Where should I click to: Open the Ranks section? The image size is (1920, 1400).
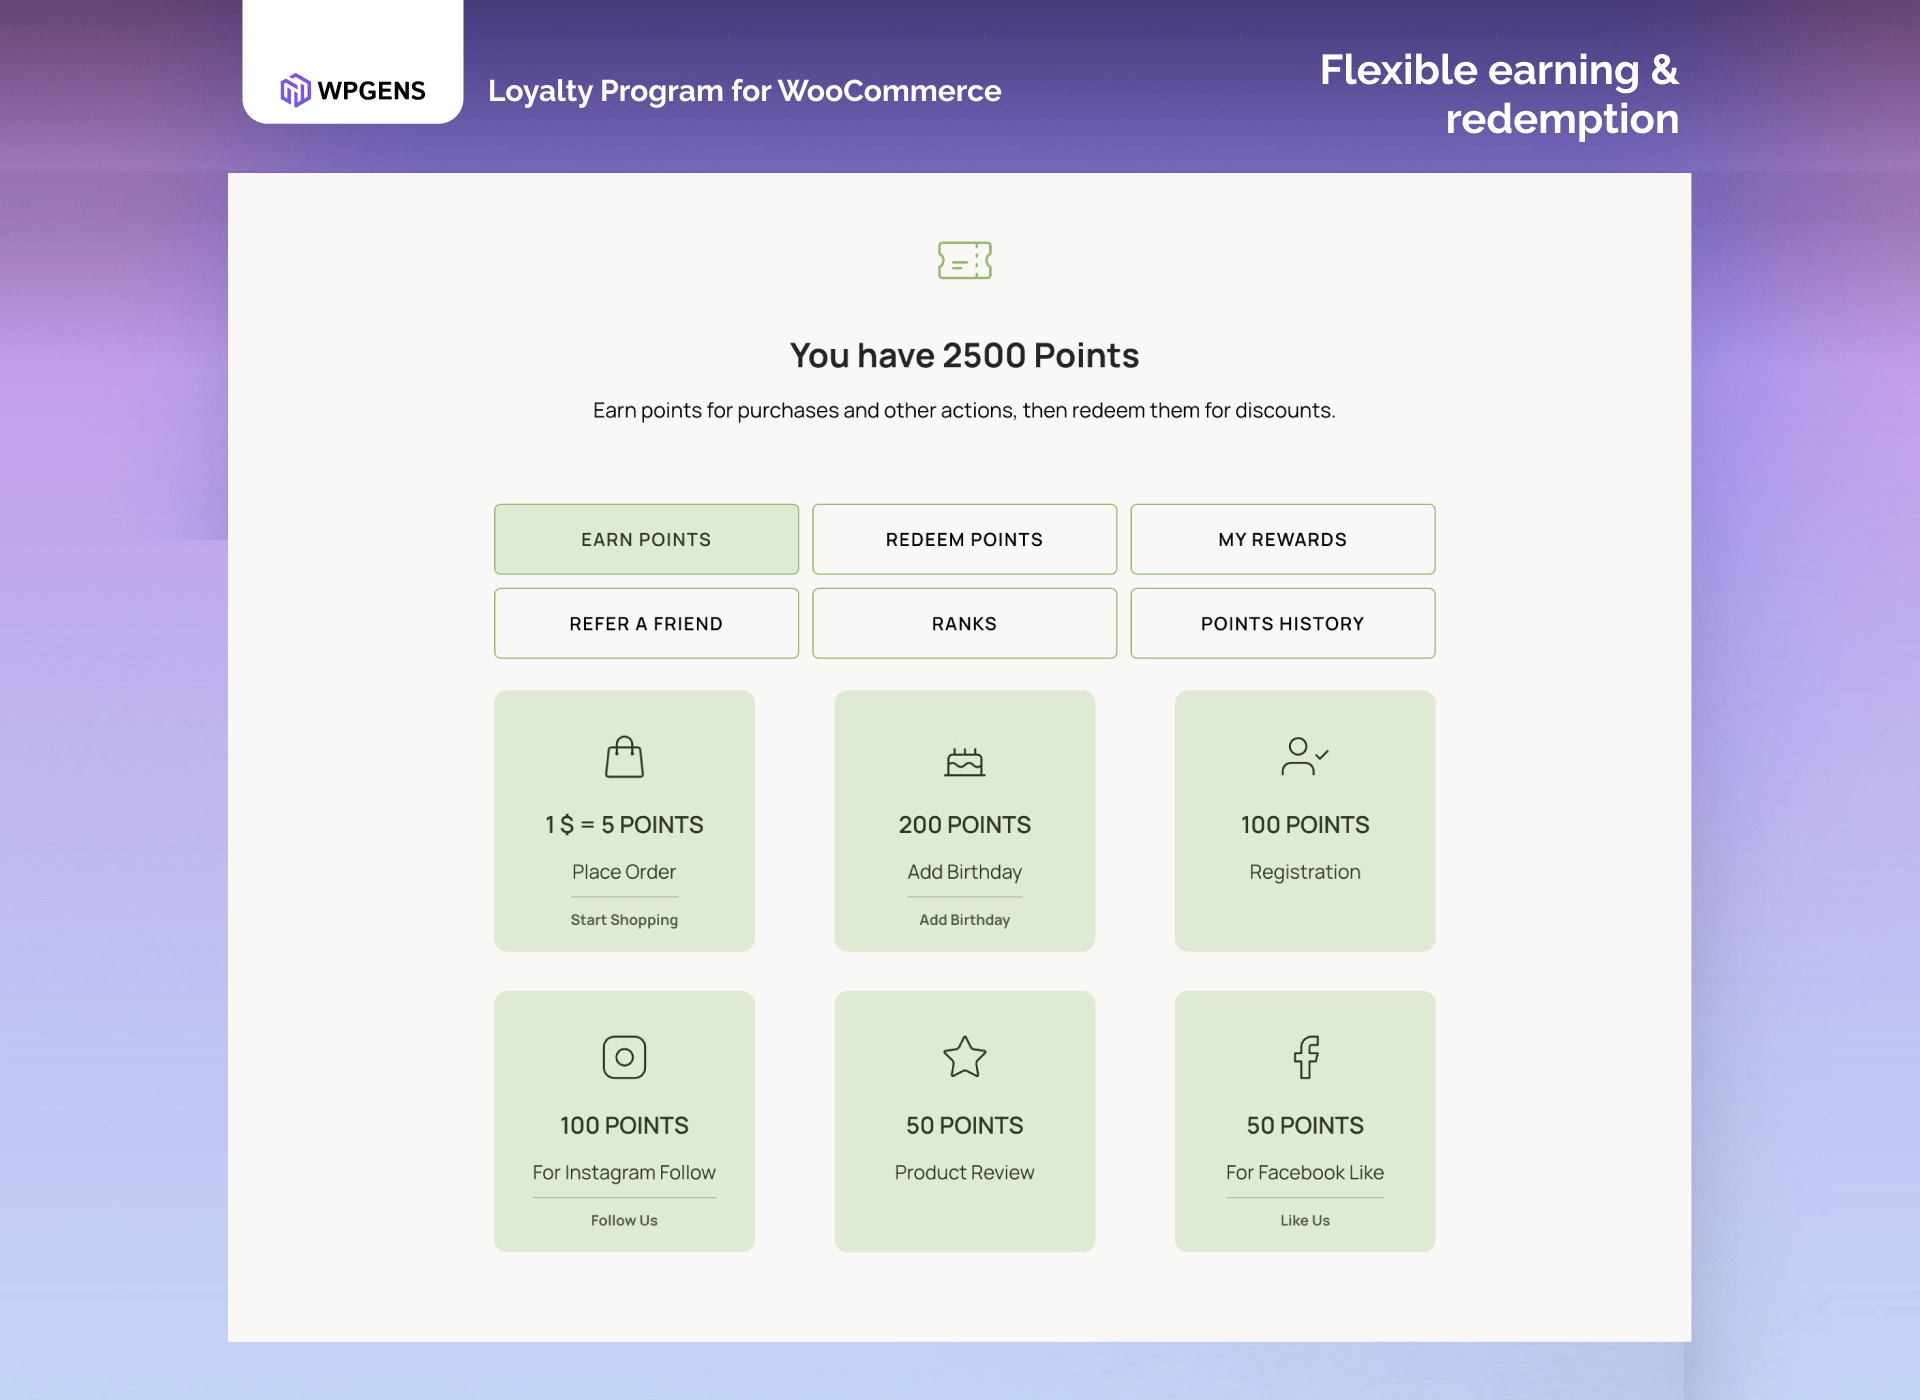pyautogui.click(x=964, y=623)
